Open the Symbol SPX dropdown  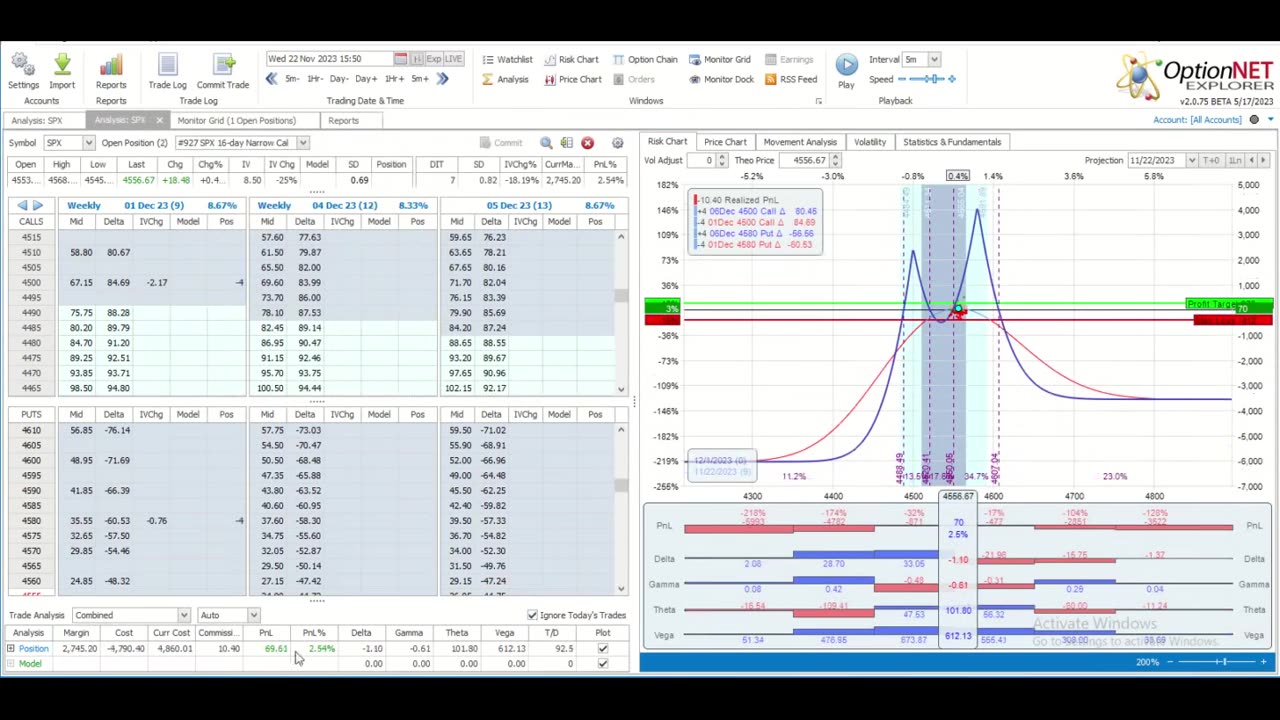coord(88,143)
